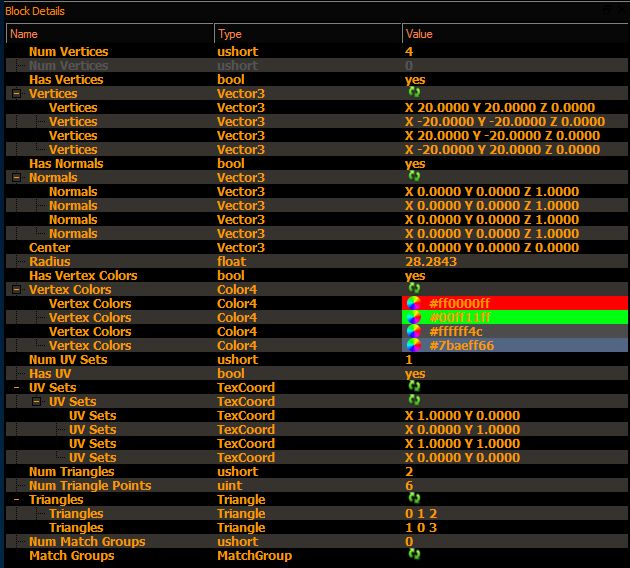Select vertex X -20.0000 Y 20.0000 Z 0.0000

click(502, 149)
